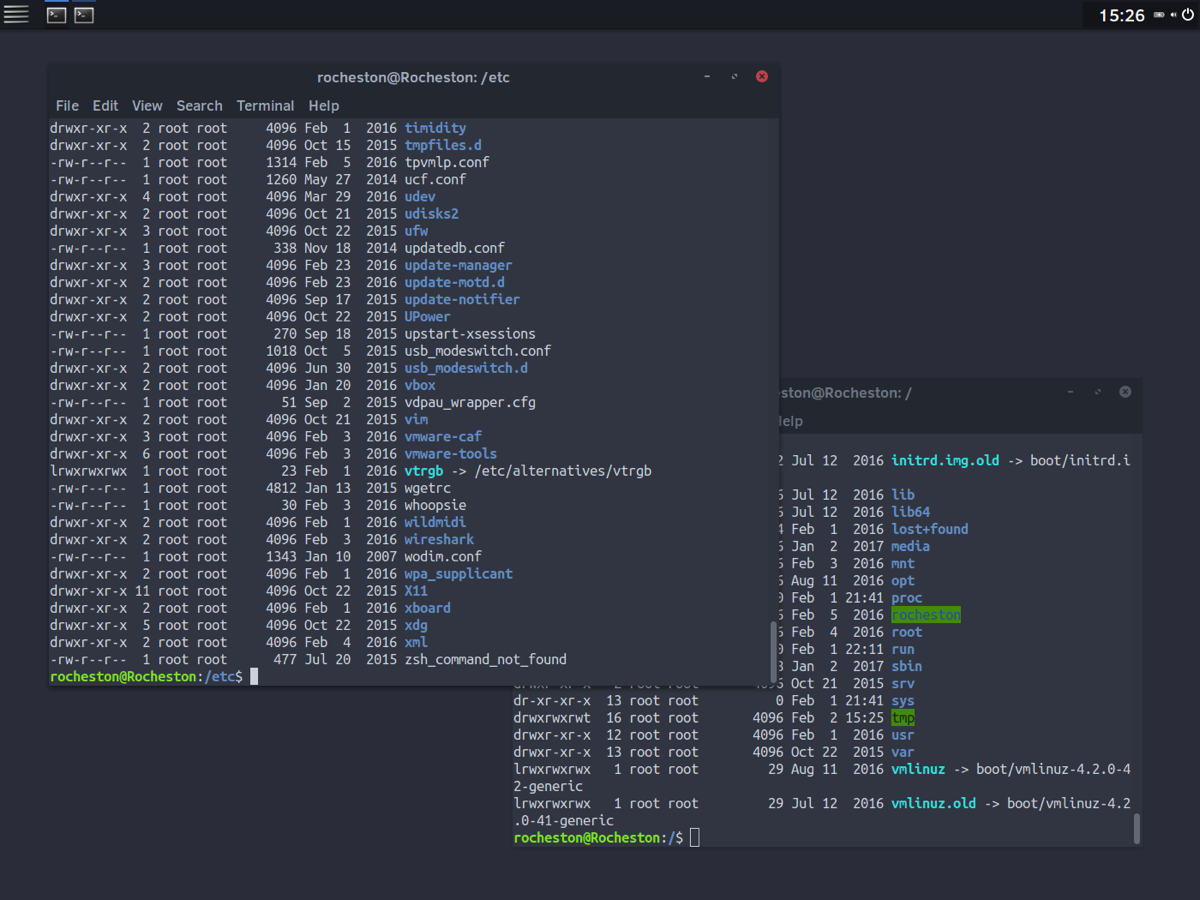This screenshot has height=900, width=1200.
Task: Open the View menu in terminal
Action: tap(147, 105)
